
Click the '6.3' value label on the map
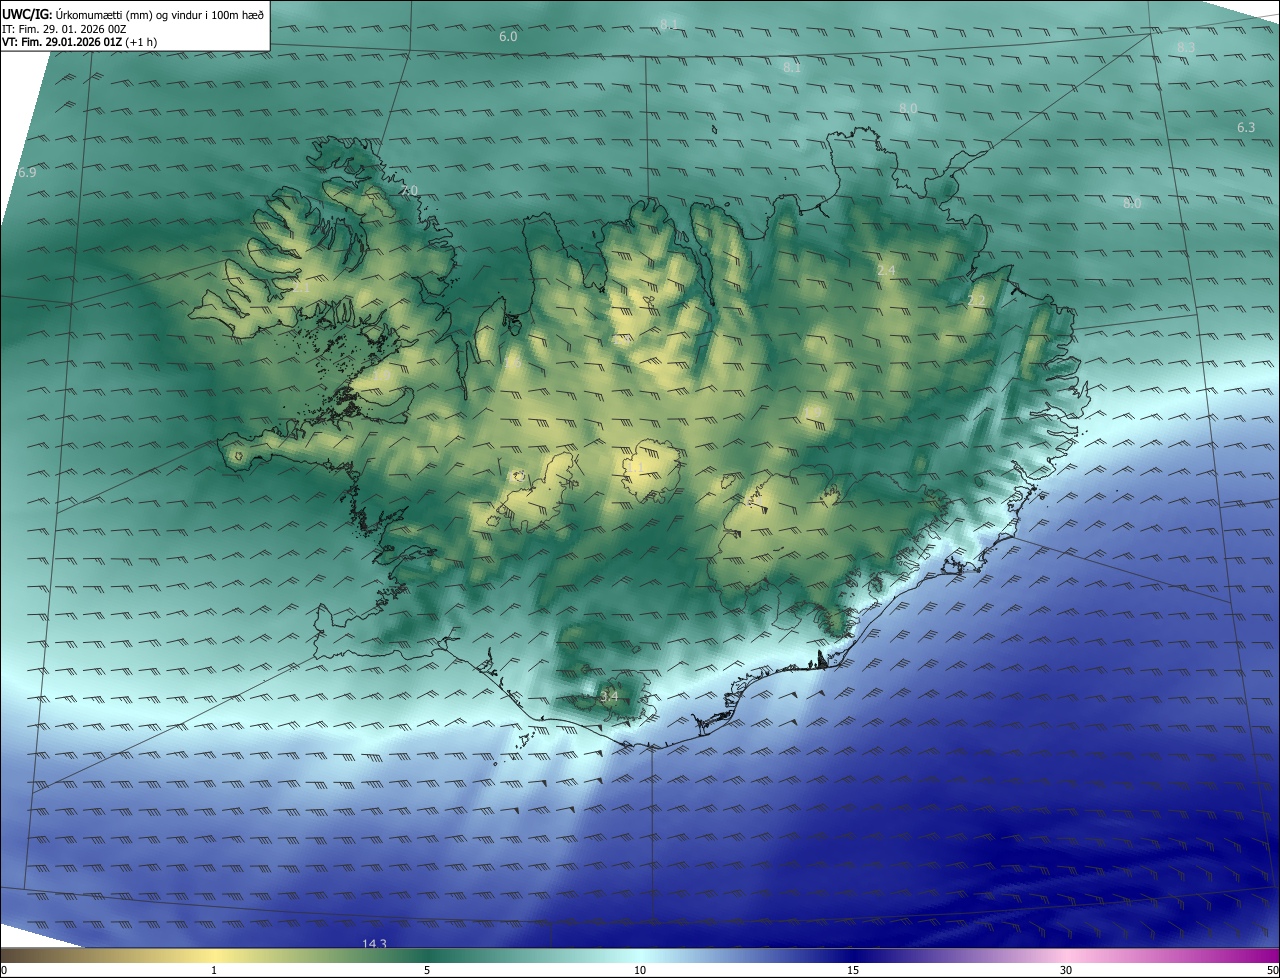[1245, 128]
